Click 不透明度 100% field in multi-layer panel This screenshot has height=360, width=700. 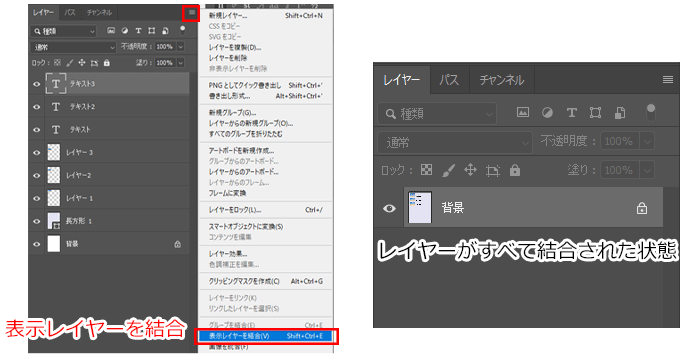(x=165, y=46)
